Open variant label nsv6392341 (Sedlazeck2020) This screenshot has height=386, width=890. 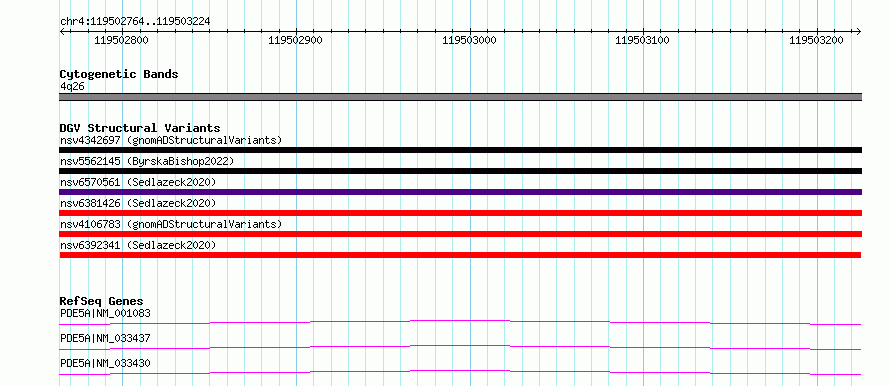[x=138, y=245]
